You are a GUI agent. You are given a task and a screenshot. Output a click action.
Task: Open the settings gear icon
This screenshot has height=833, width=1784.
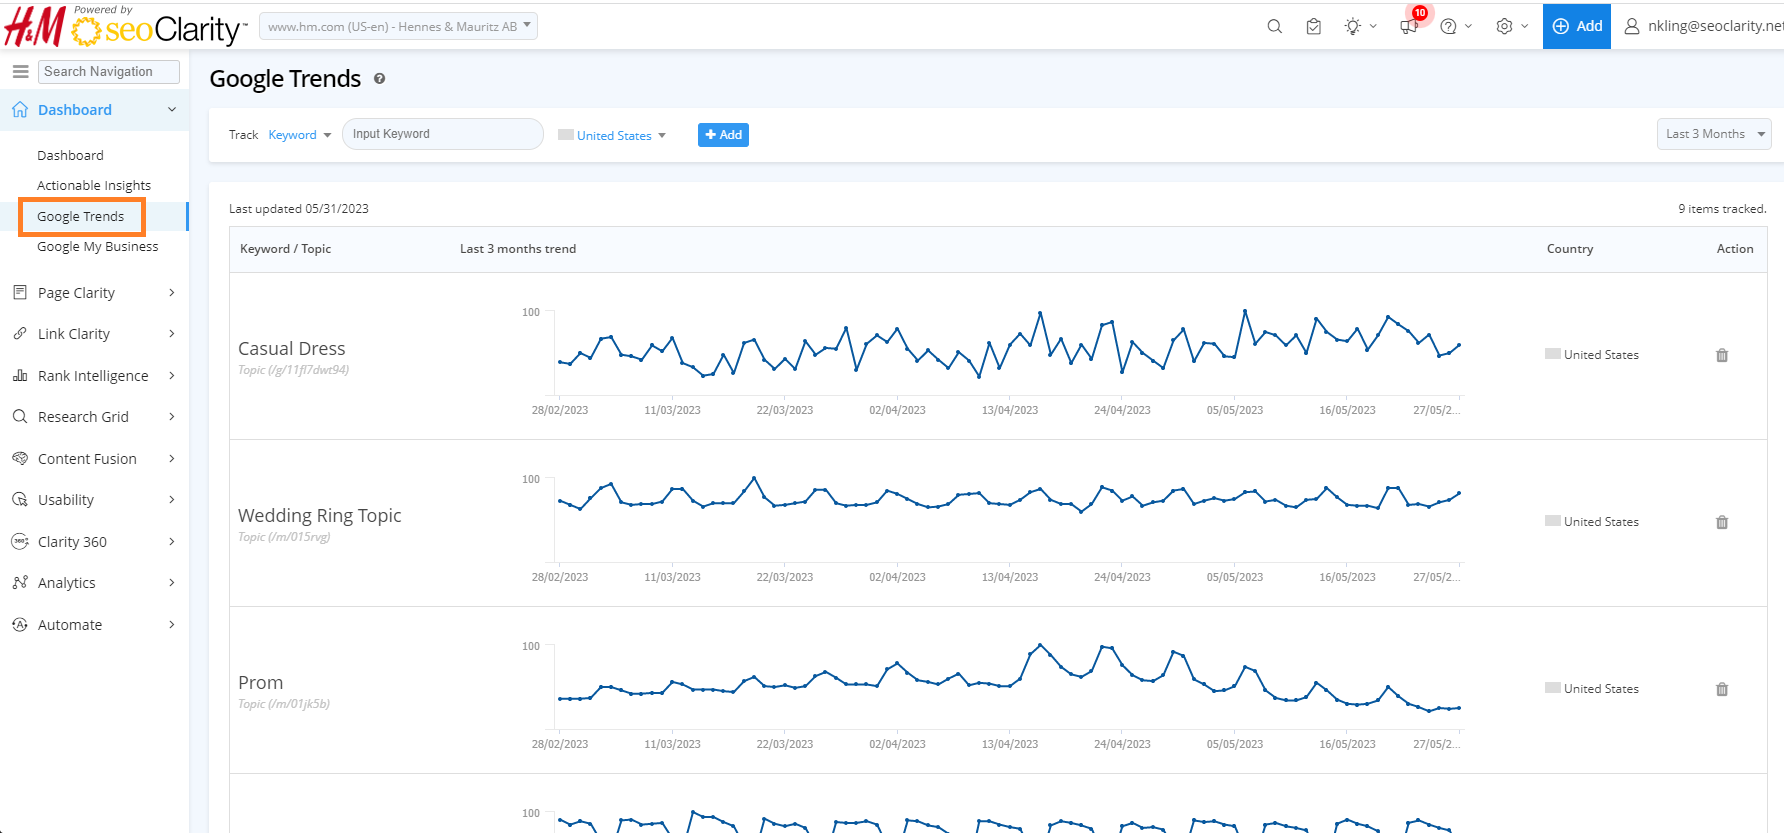click(x=1504, y=27)
